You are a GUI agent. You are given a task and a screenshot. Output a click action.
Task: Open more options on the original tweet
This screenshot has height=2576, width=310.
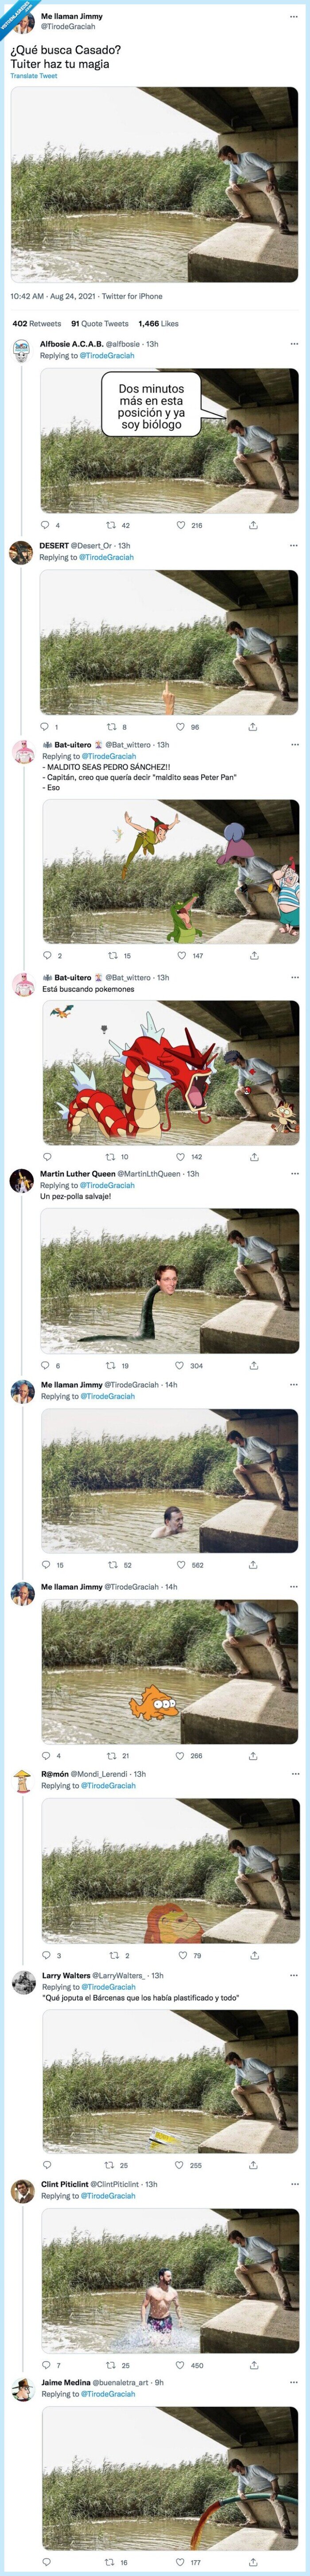(x=295, y=15)
